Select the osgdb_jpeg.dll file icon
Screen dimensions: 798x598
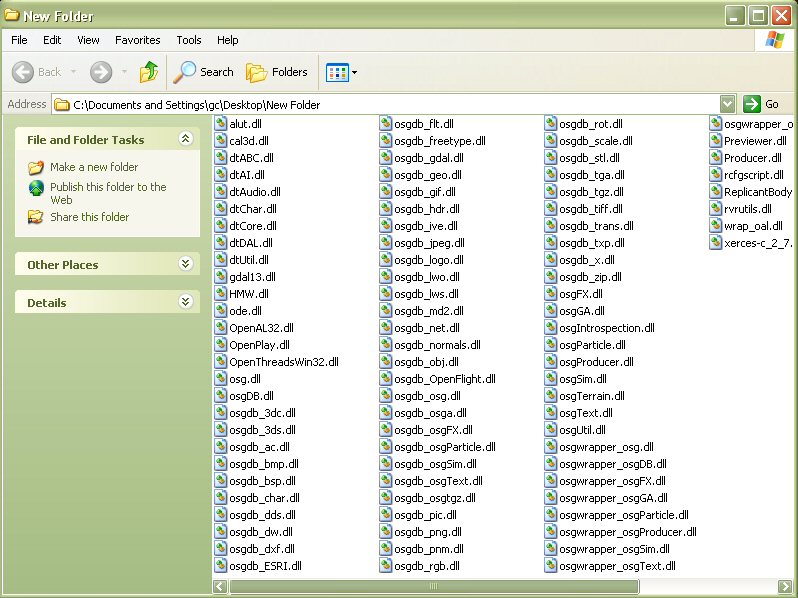[386, 243]
